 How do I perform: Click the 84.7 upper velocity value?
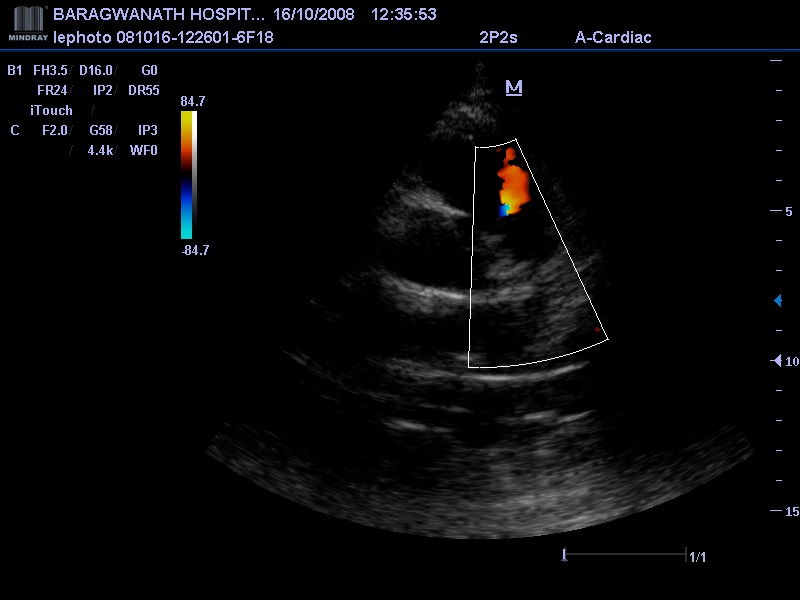[192, 101]
